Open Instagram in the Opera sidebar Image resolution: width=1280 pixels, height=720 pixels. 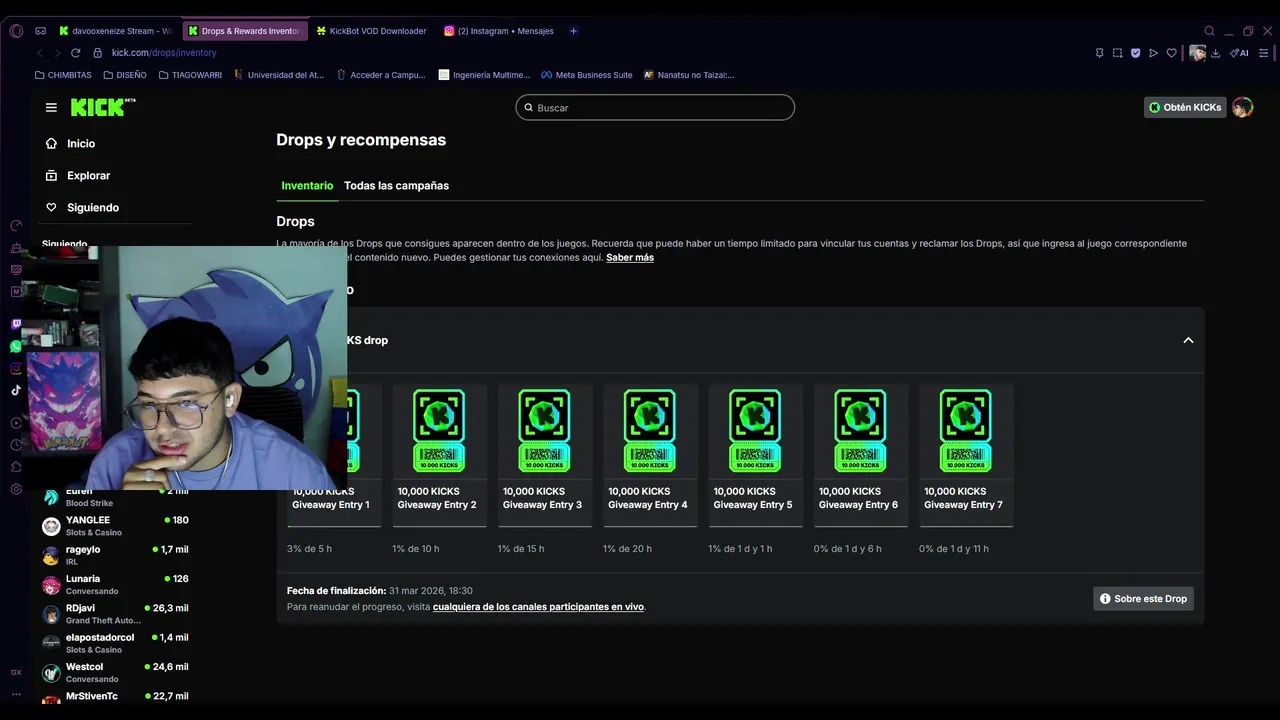click(16, 368)
